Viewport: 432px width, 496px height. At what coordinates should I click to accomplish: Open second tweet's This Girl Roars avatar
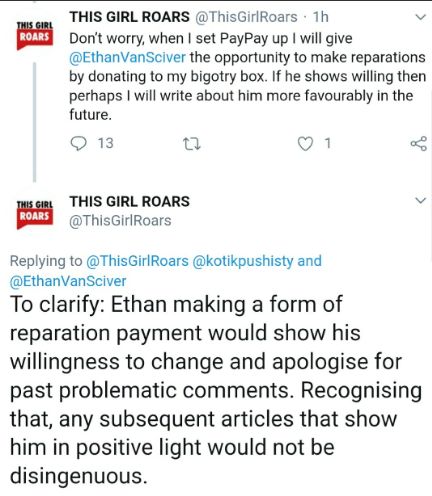[35, 215]
